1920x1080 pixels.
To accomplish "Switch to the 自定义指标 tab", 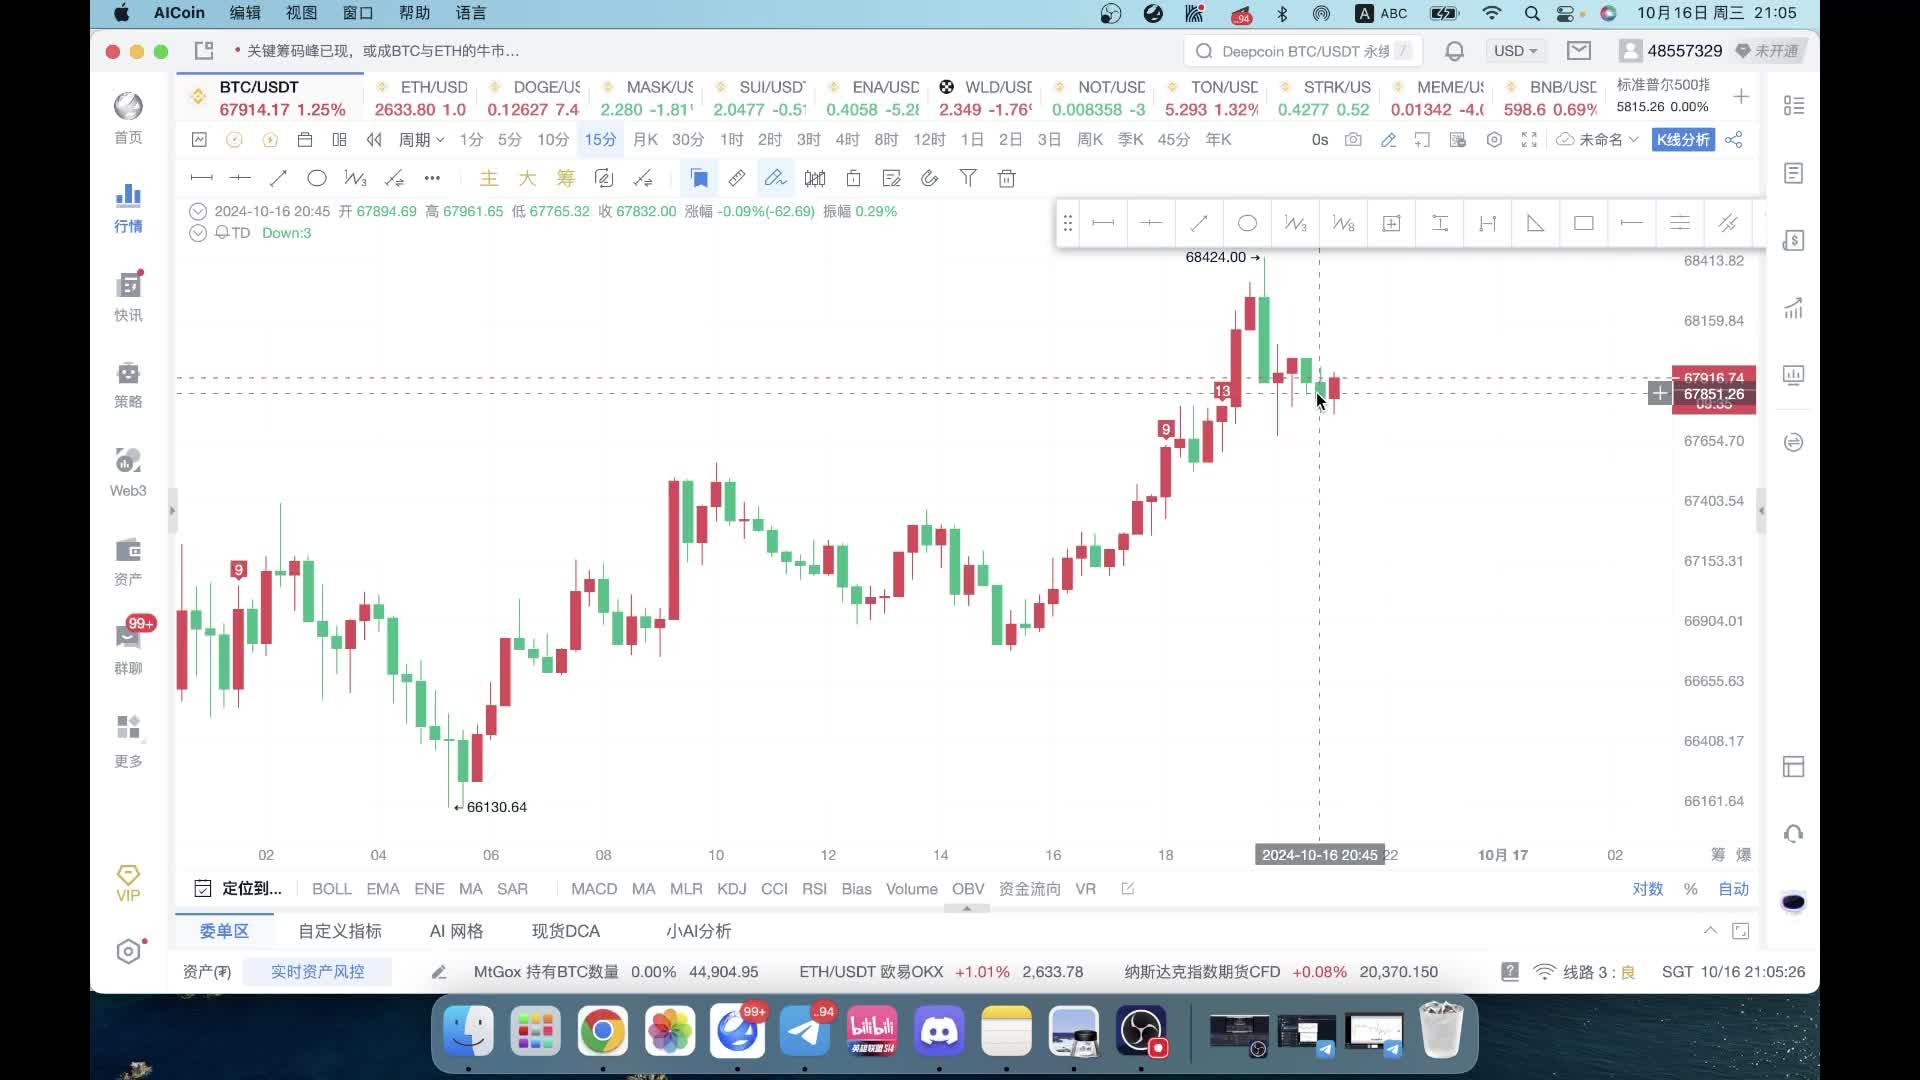I will pyautogui.click(x=340, y=931).
